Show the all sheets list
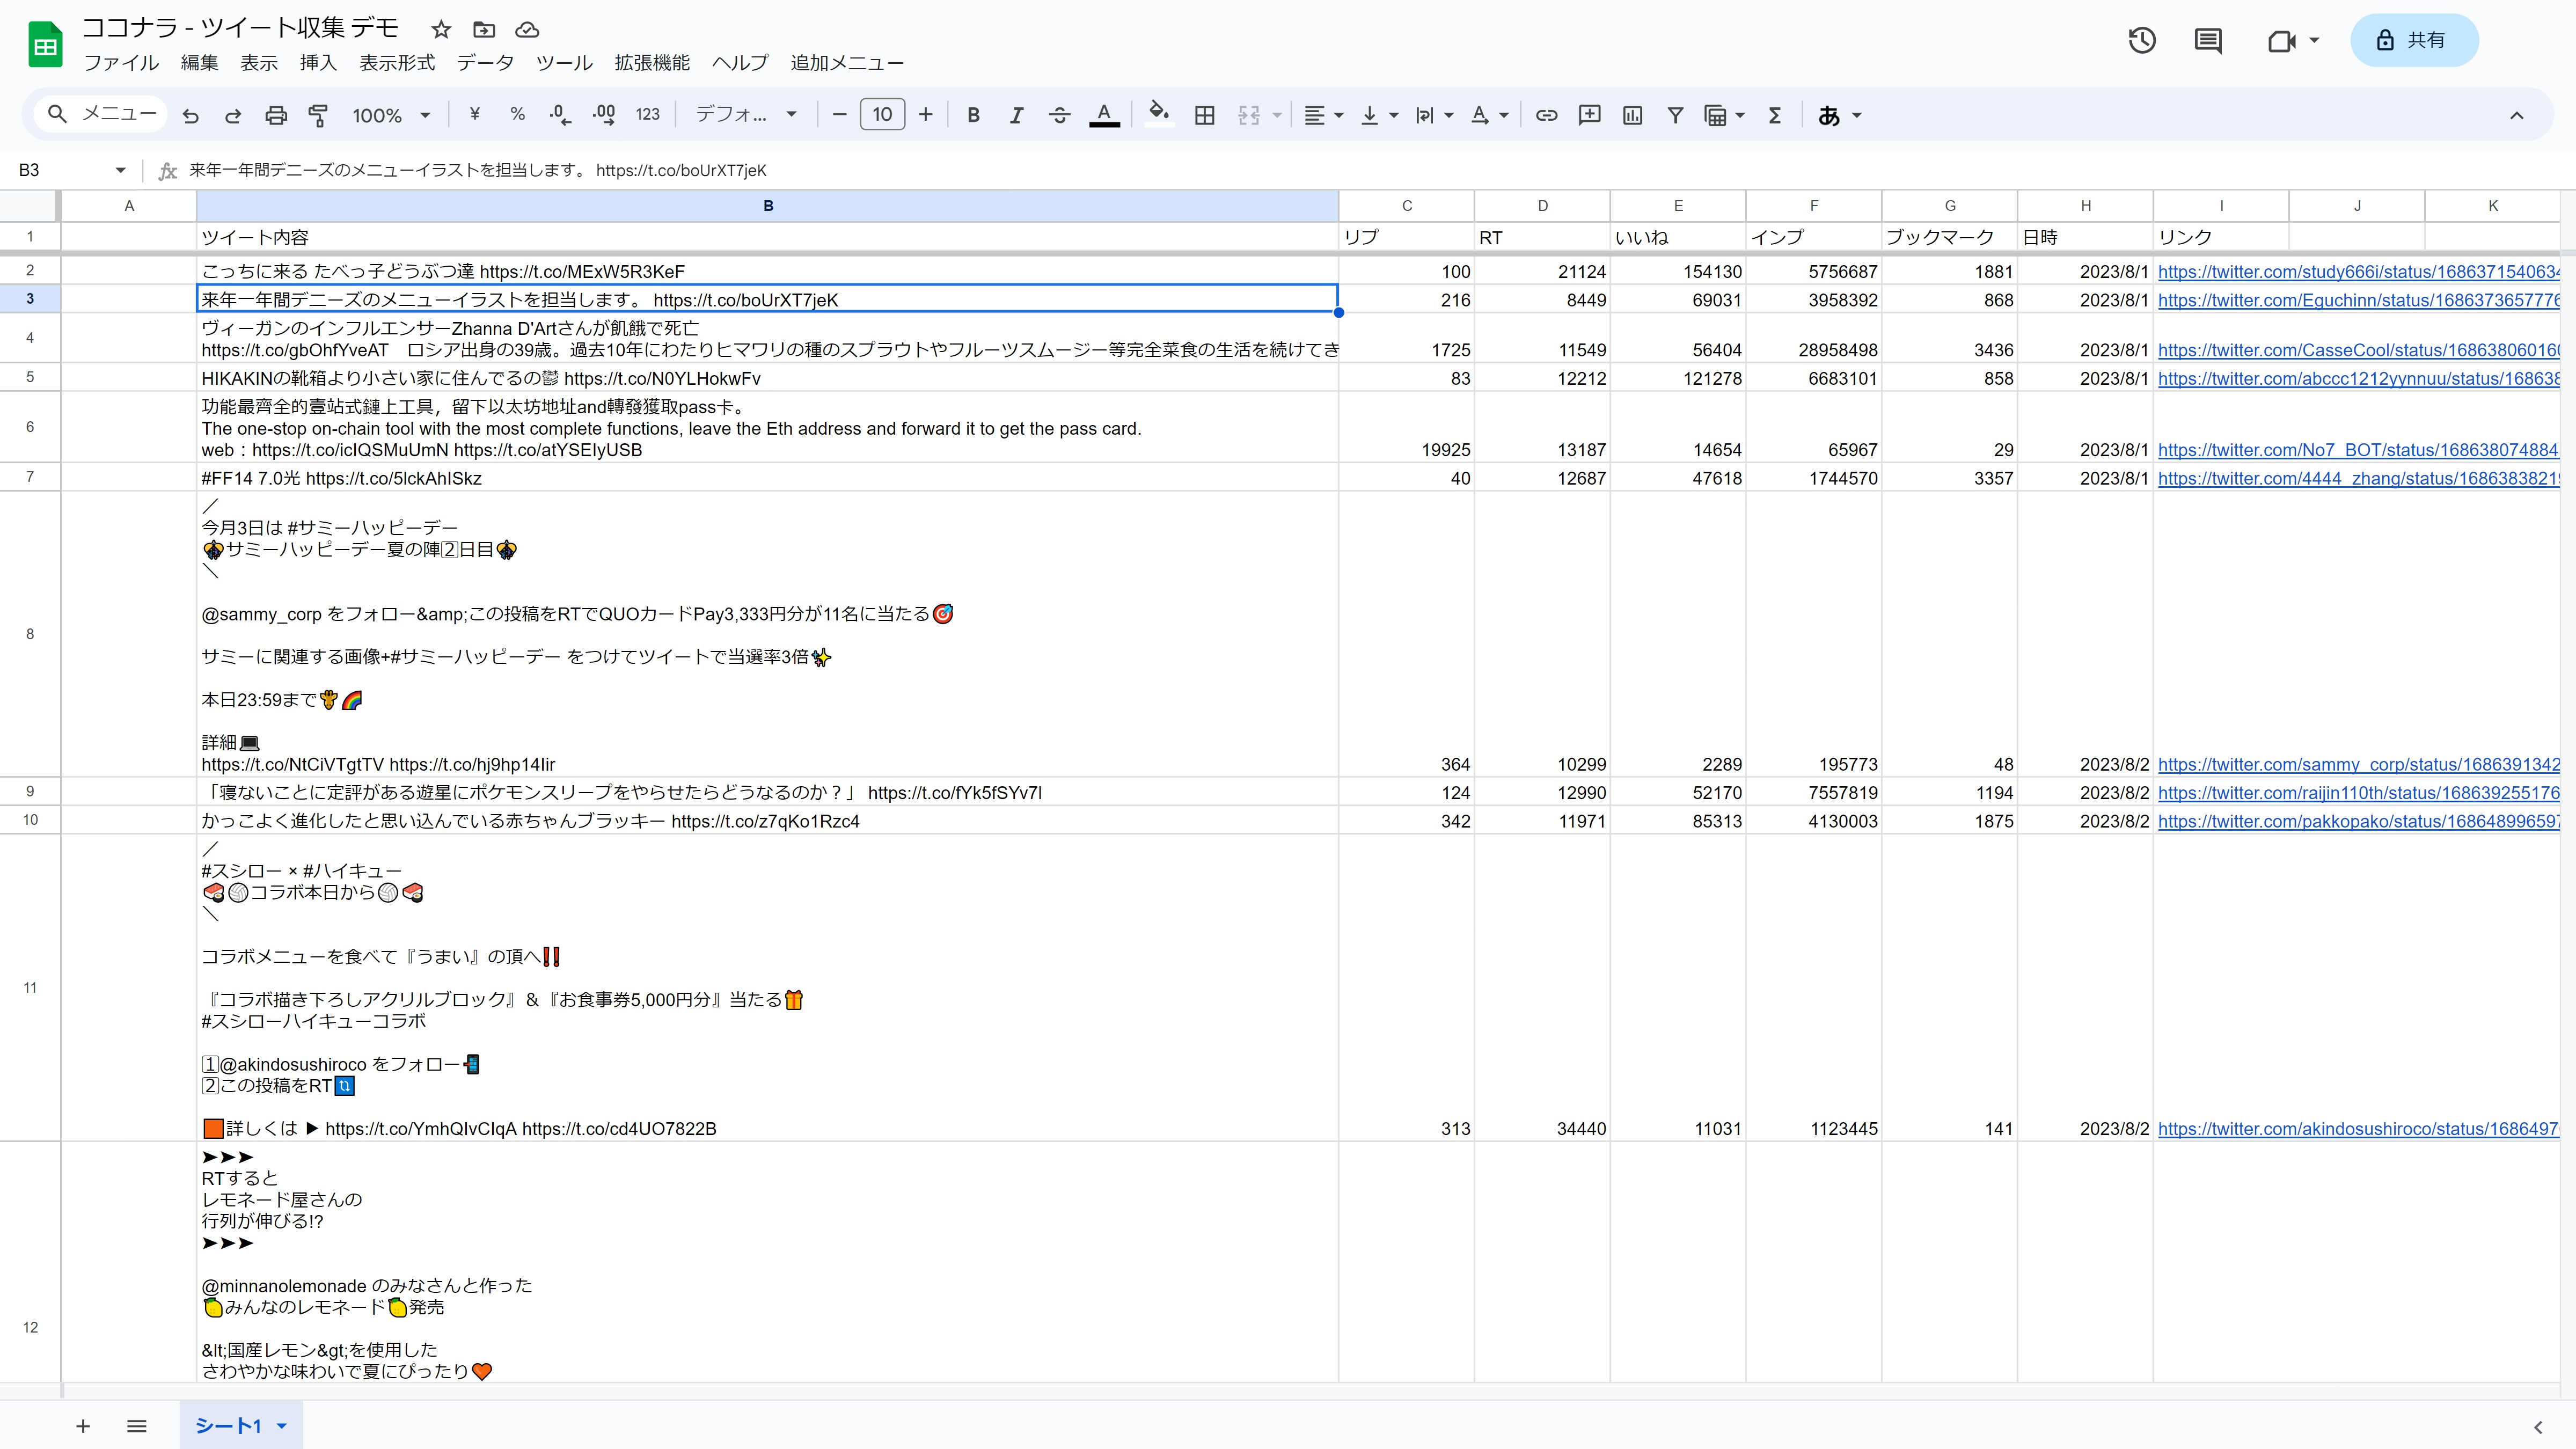The height and width of the screenshot is (1449, 2576). [x=137, y=1426]
